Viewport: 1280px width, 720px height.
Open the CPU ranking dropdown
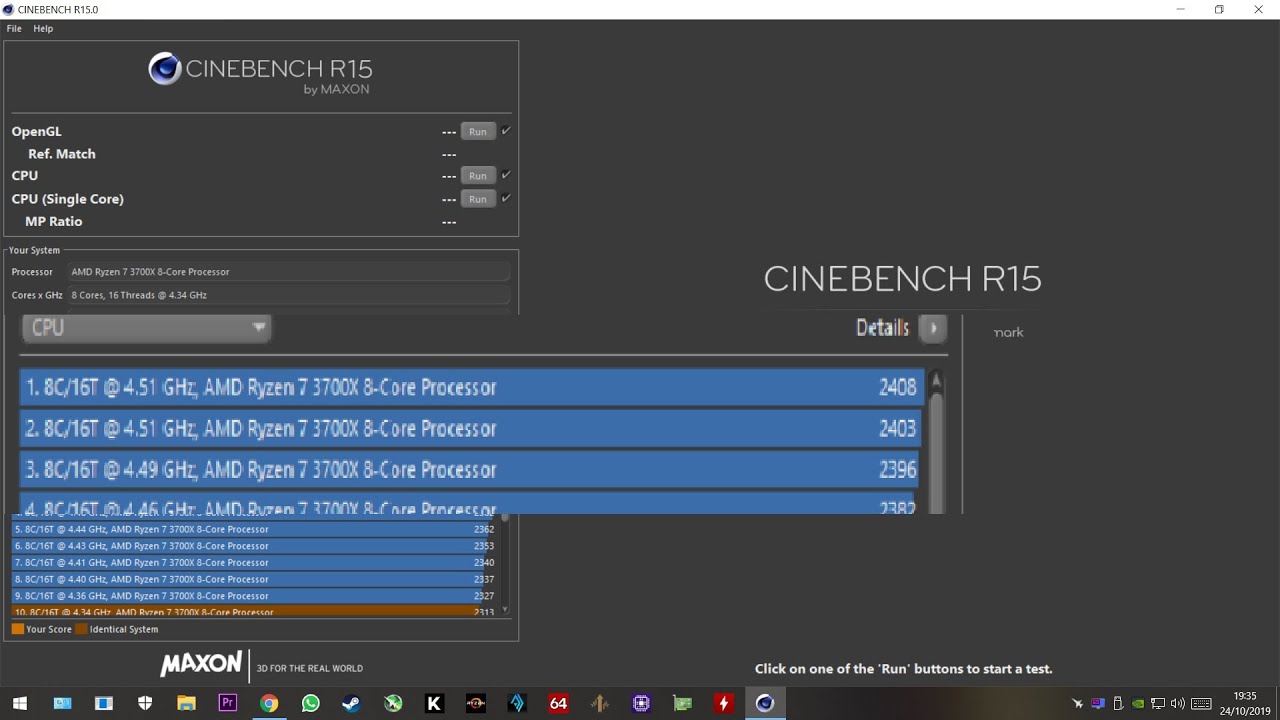click(x=146, y=328)
